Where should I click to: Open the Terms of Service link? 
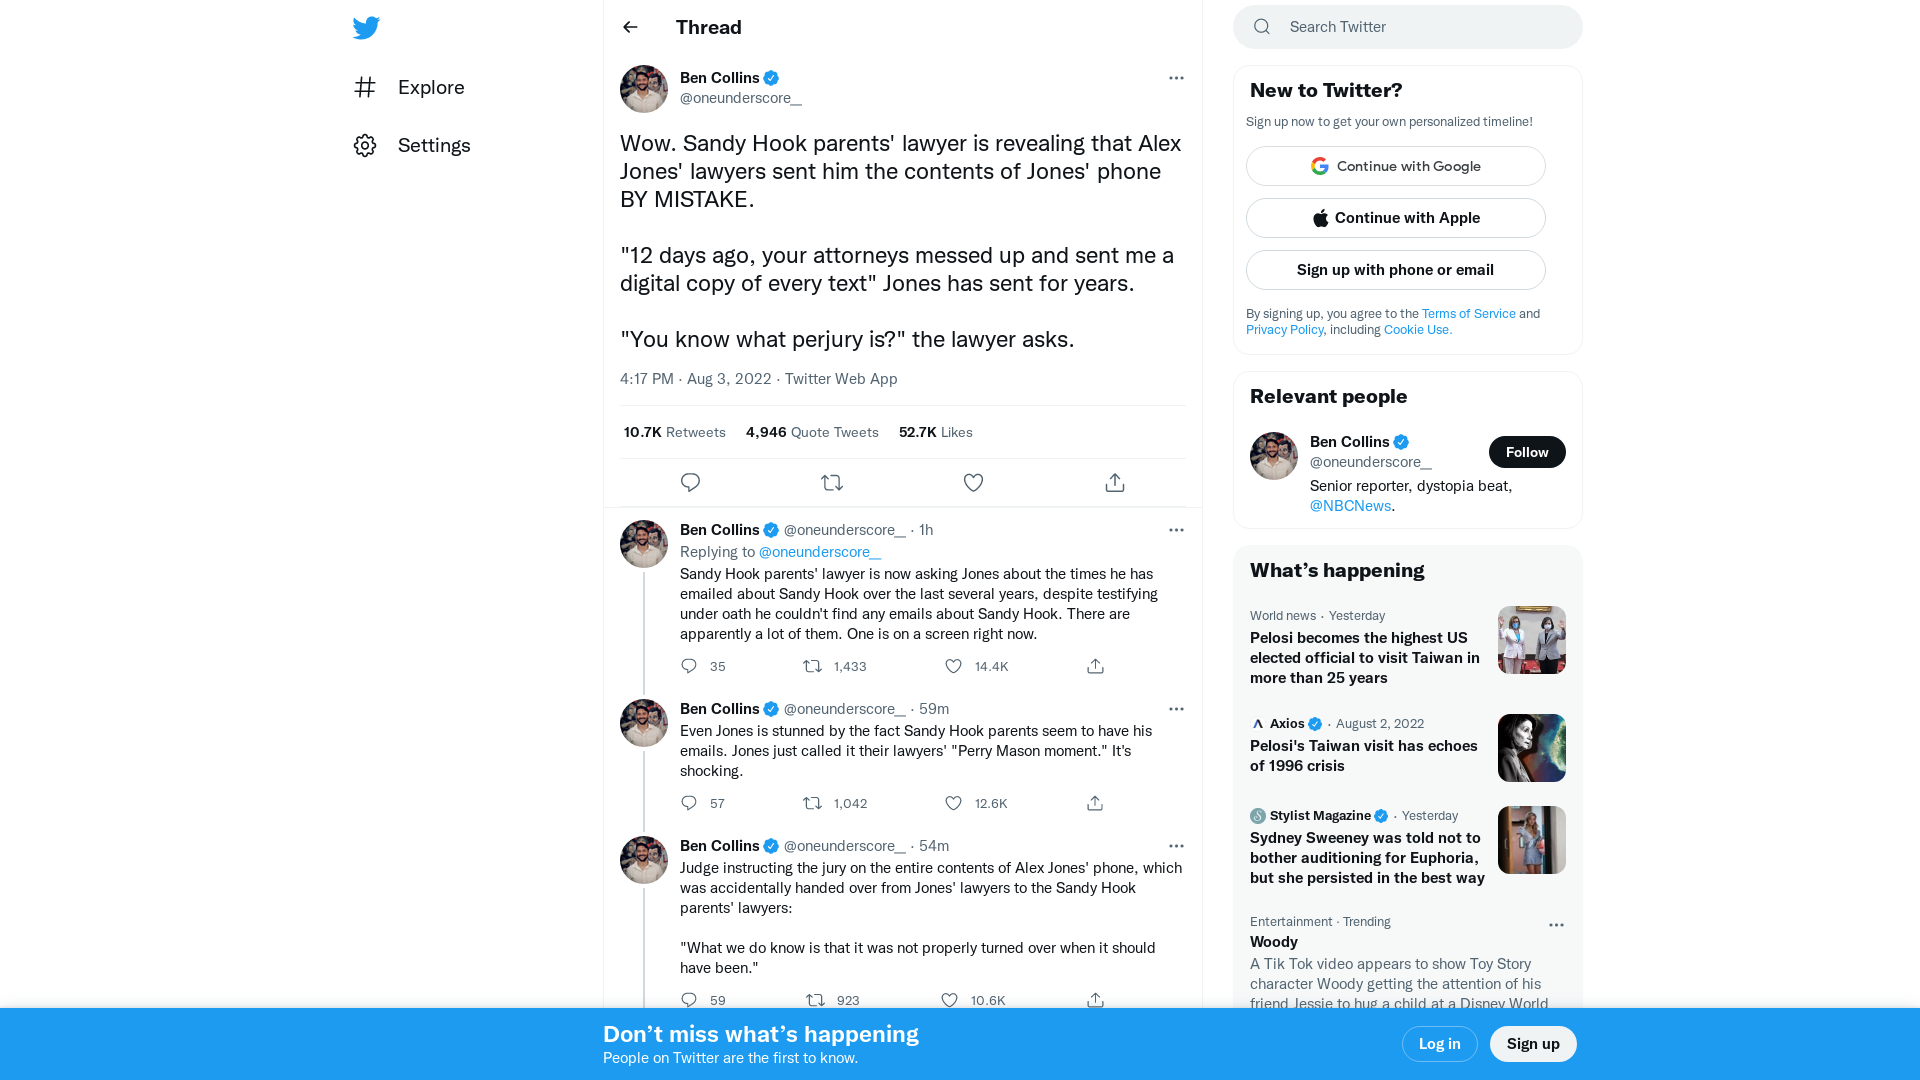coord(1468,313)
